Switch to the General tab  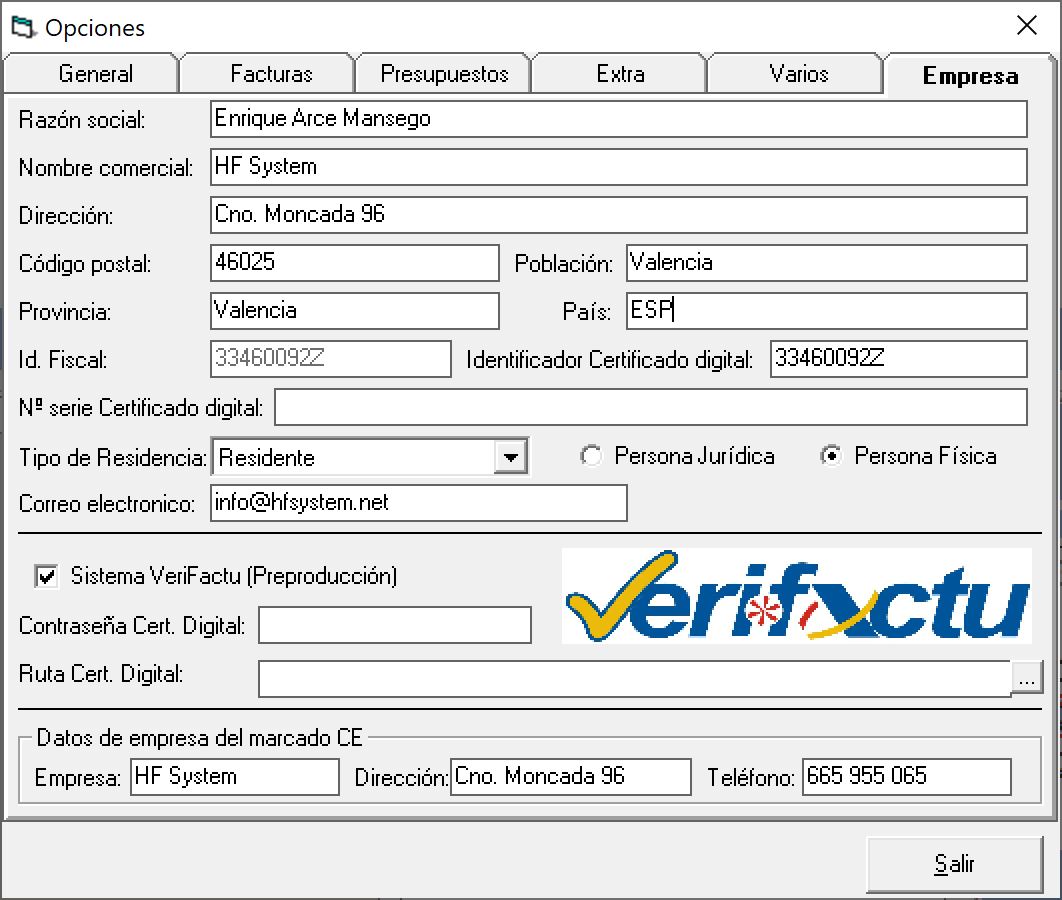[95, 74]
